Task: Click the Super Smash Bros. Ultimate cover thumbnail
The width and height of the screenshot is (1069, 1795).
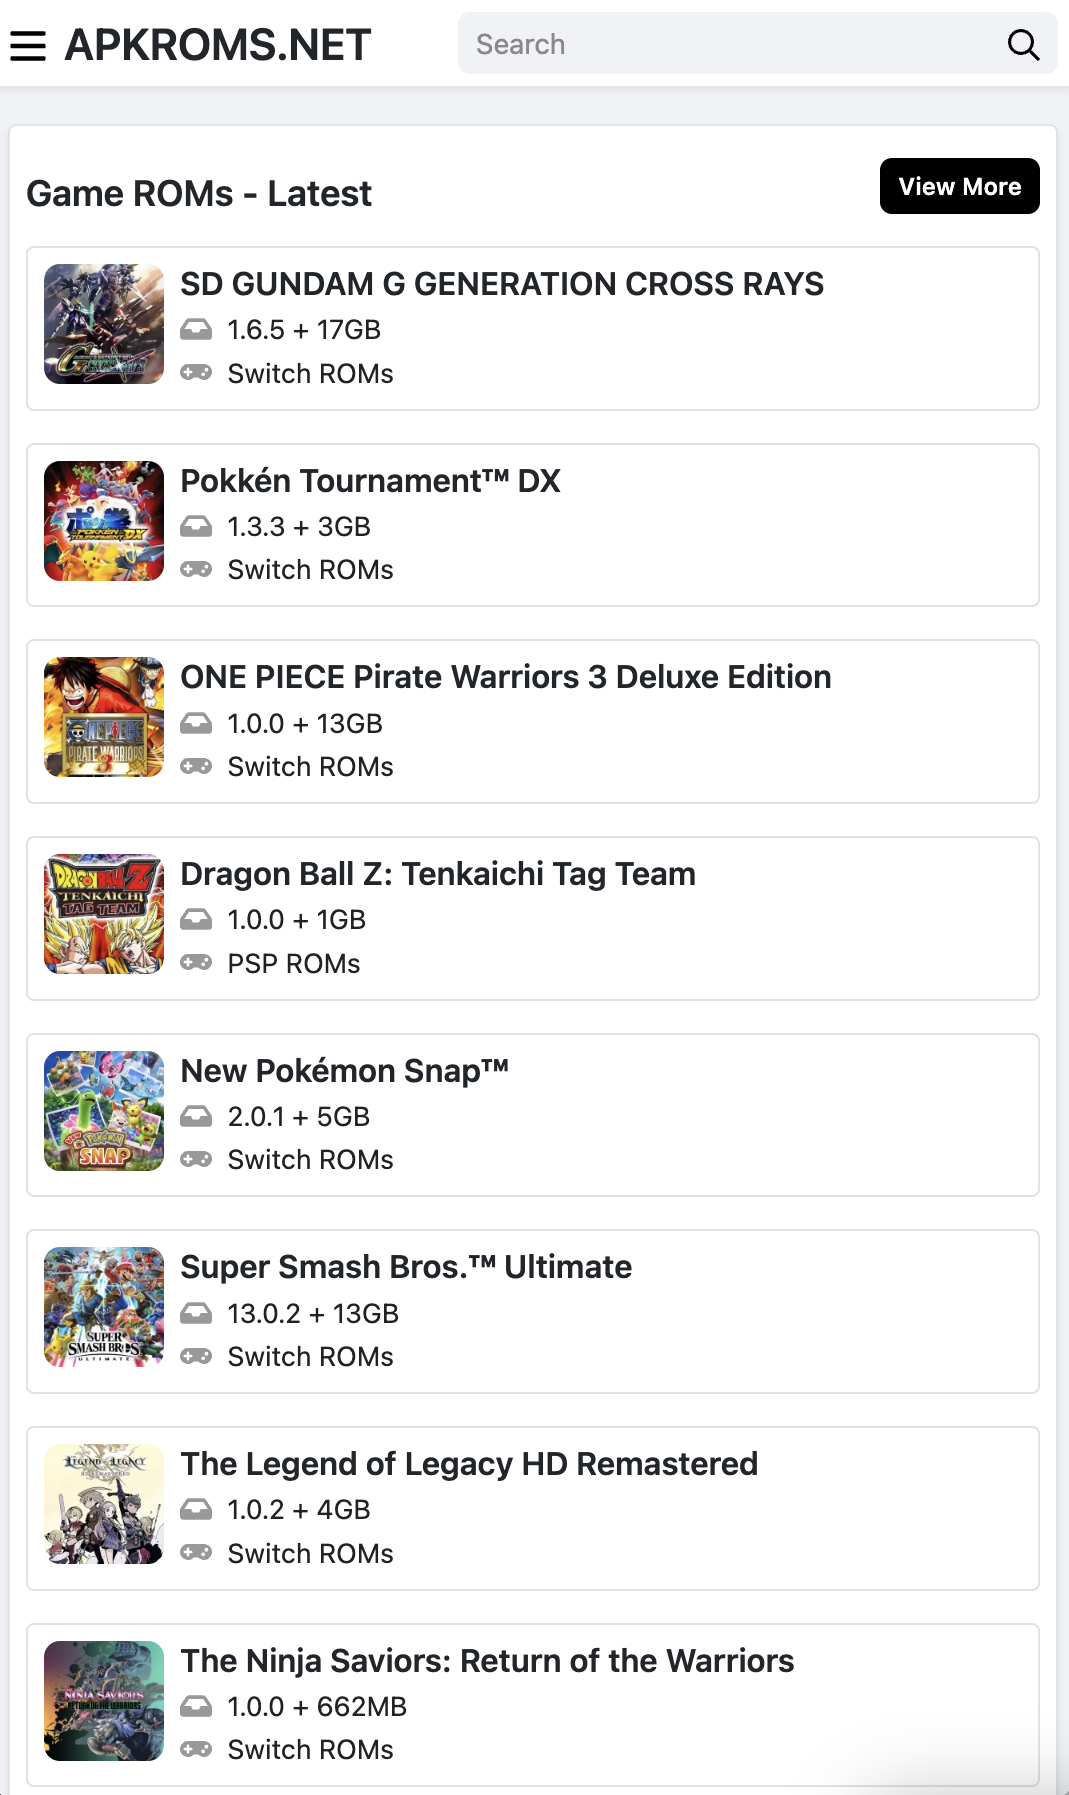Action: 104,1307
